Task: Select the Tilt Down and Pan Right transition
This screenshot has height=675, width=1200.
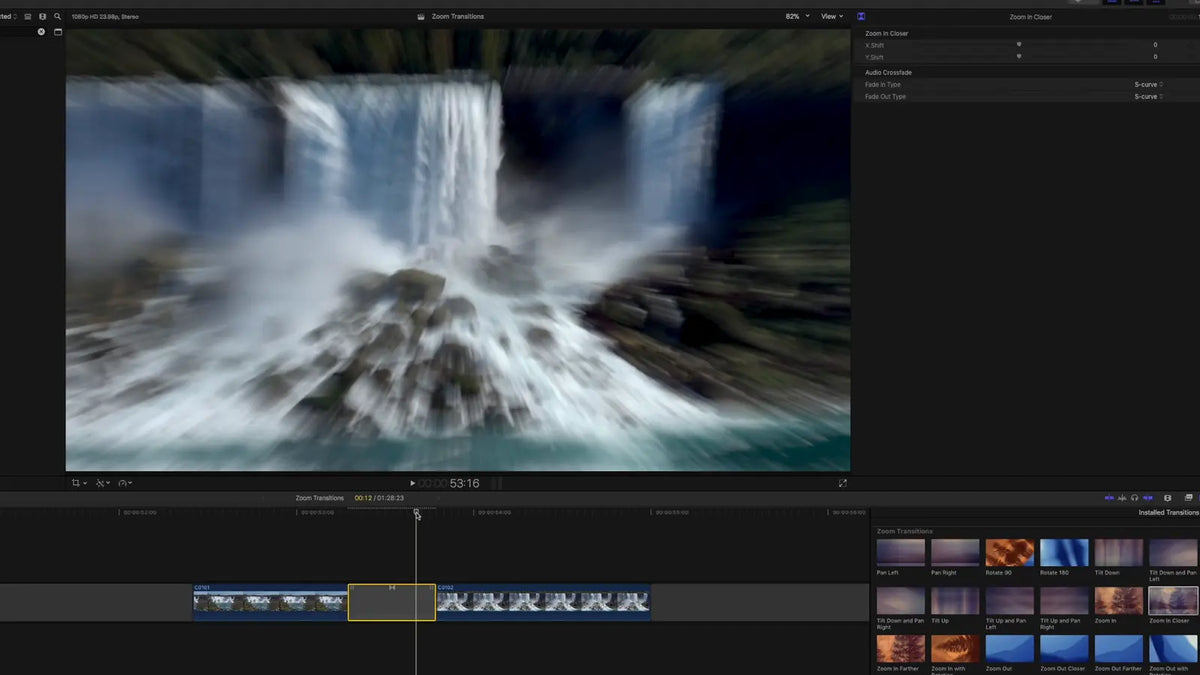Action: (x=900, y=600)
